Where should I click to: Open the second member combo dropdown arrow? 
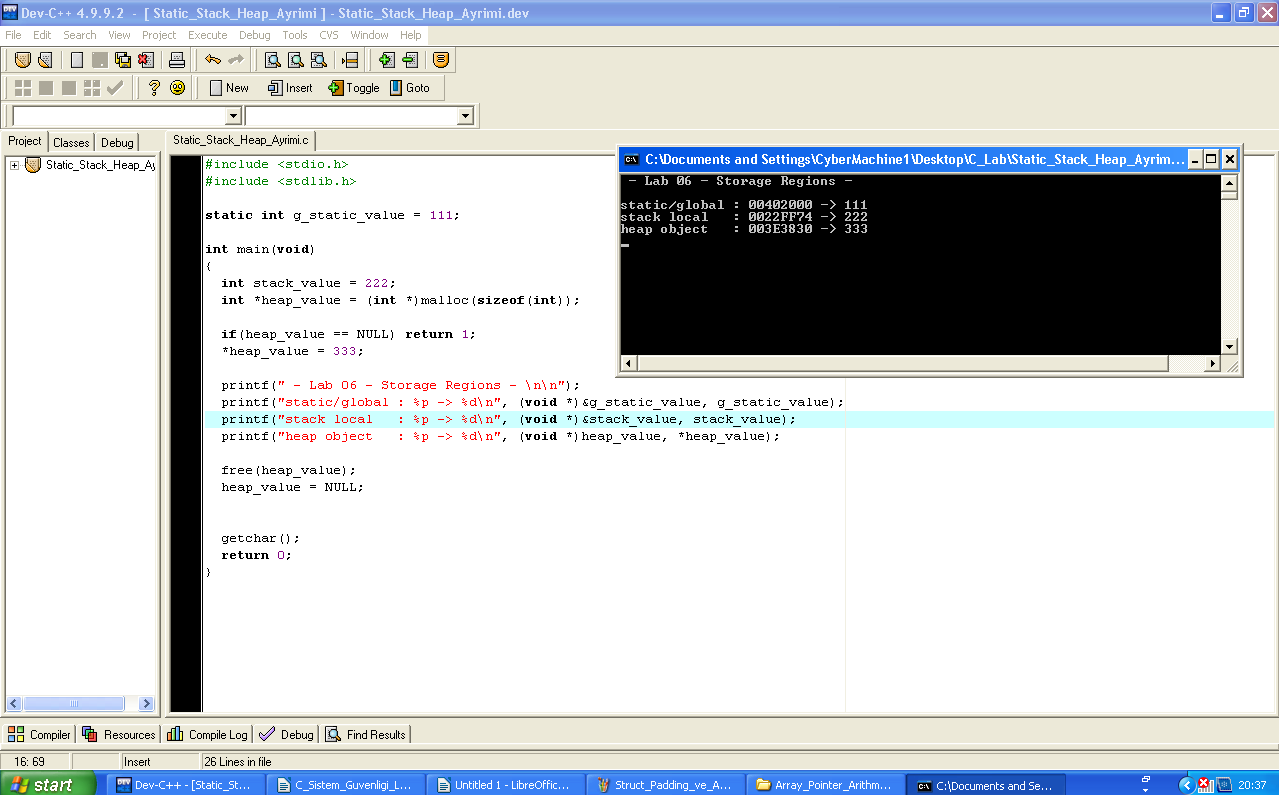[x=465, y=116]
